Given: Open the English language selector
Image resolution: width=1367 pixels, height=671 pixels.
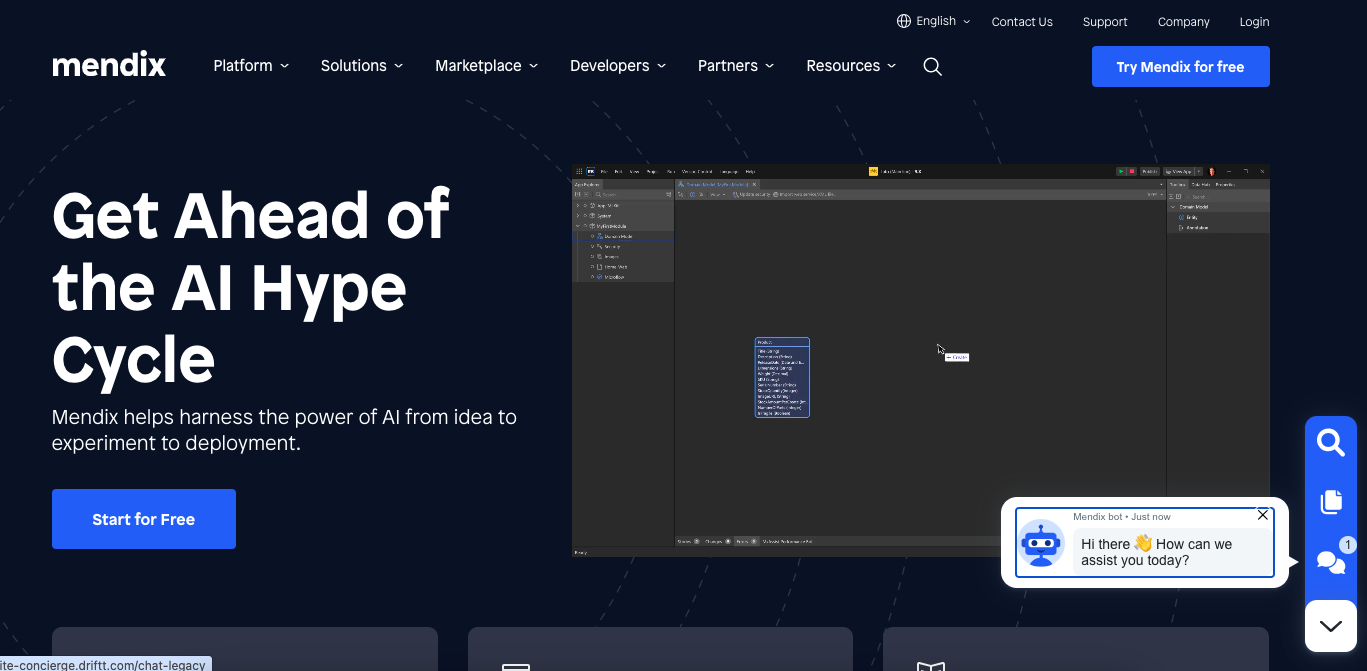Looking at the screenshot, I should (934, 21).
